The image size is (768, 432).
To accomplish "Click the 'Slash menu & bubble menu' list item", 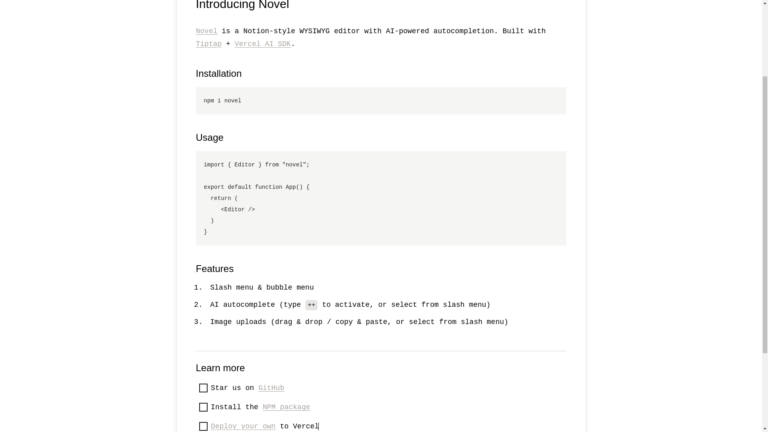I will click(261, 288).
